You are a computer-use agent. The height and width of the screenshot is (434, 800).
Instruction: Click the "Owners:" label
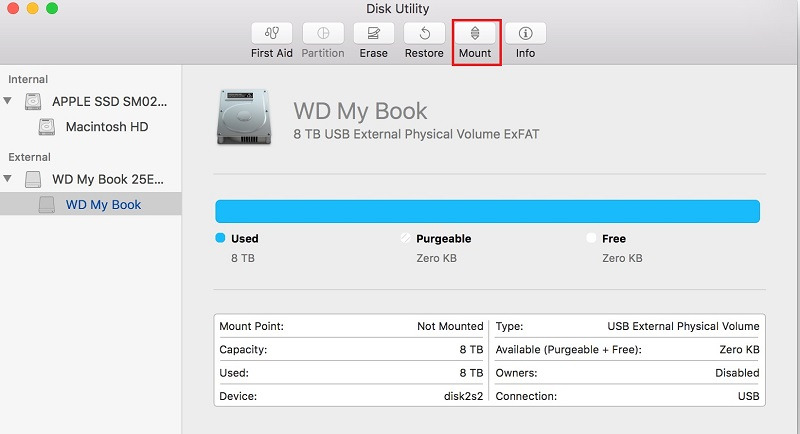tap(516, 373)
